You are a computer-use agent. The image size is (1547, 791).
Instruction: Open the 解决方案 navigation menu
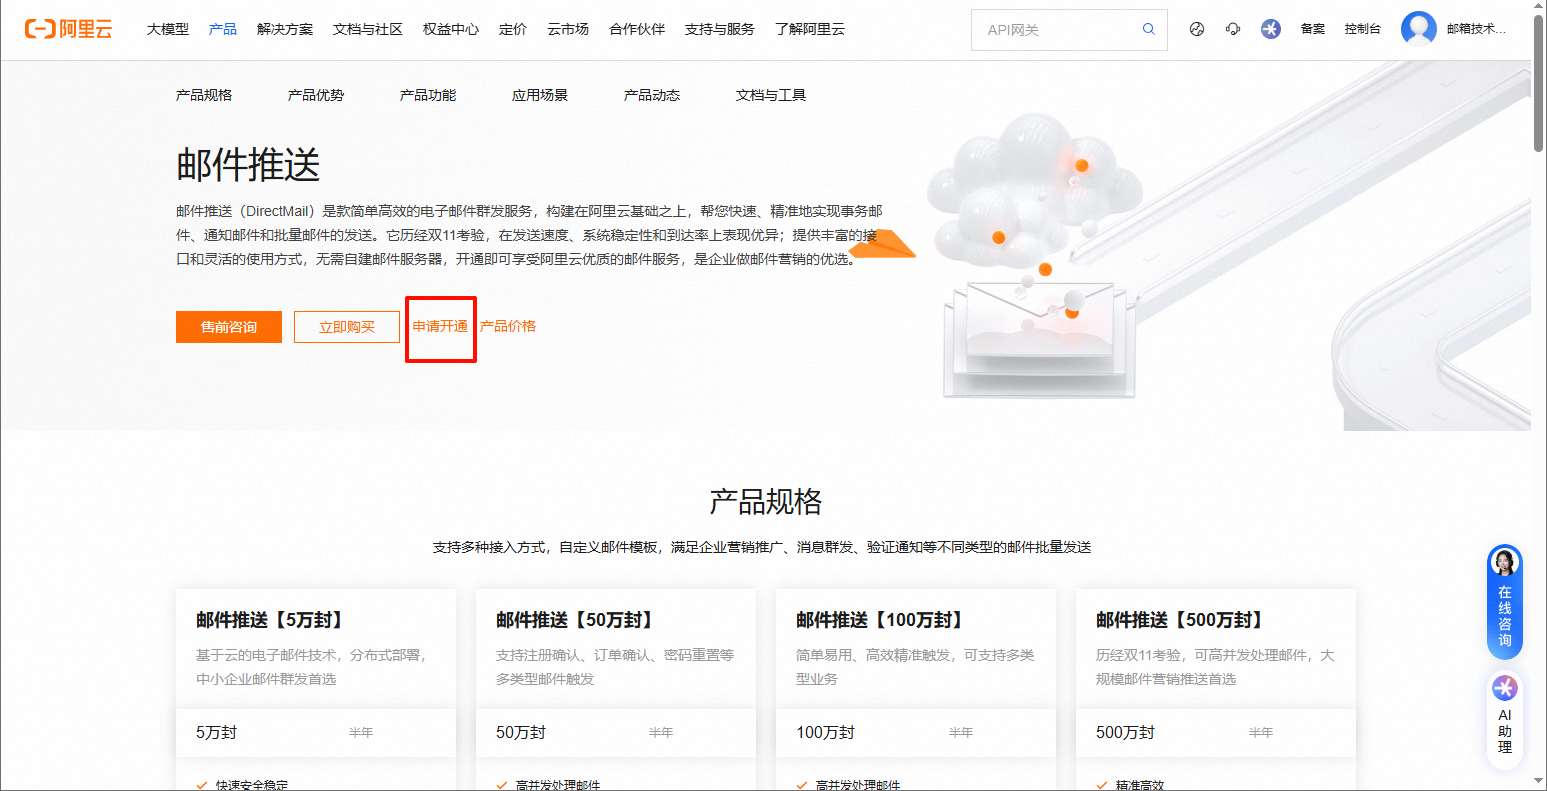[285, 29]
